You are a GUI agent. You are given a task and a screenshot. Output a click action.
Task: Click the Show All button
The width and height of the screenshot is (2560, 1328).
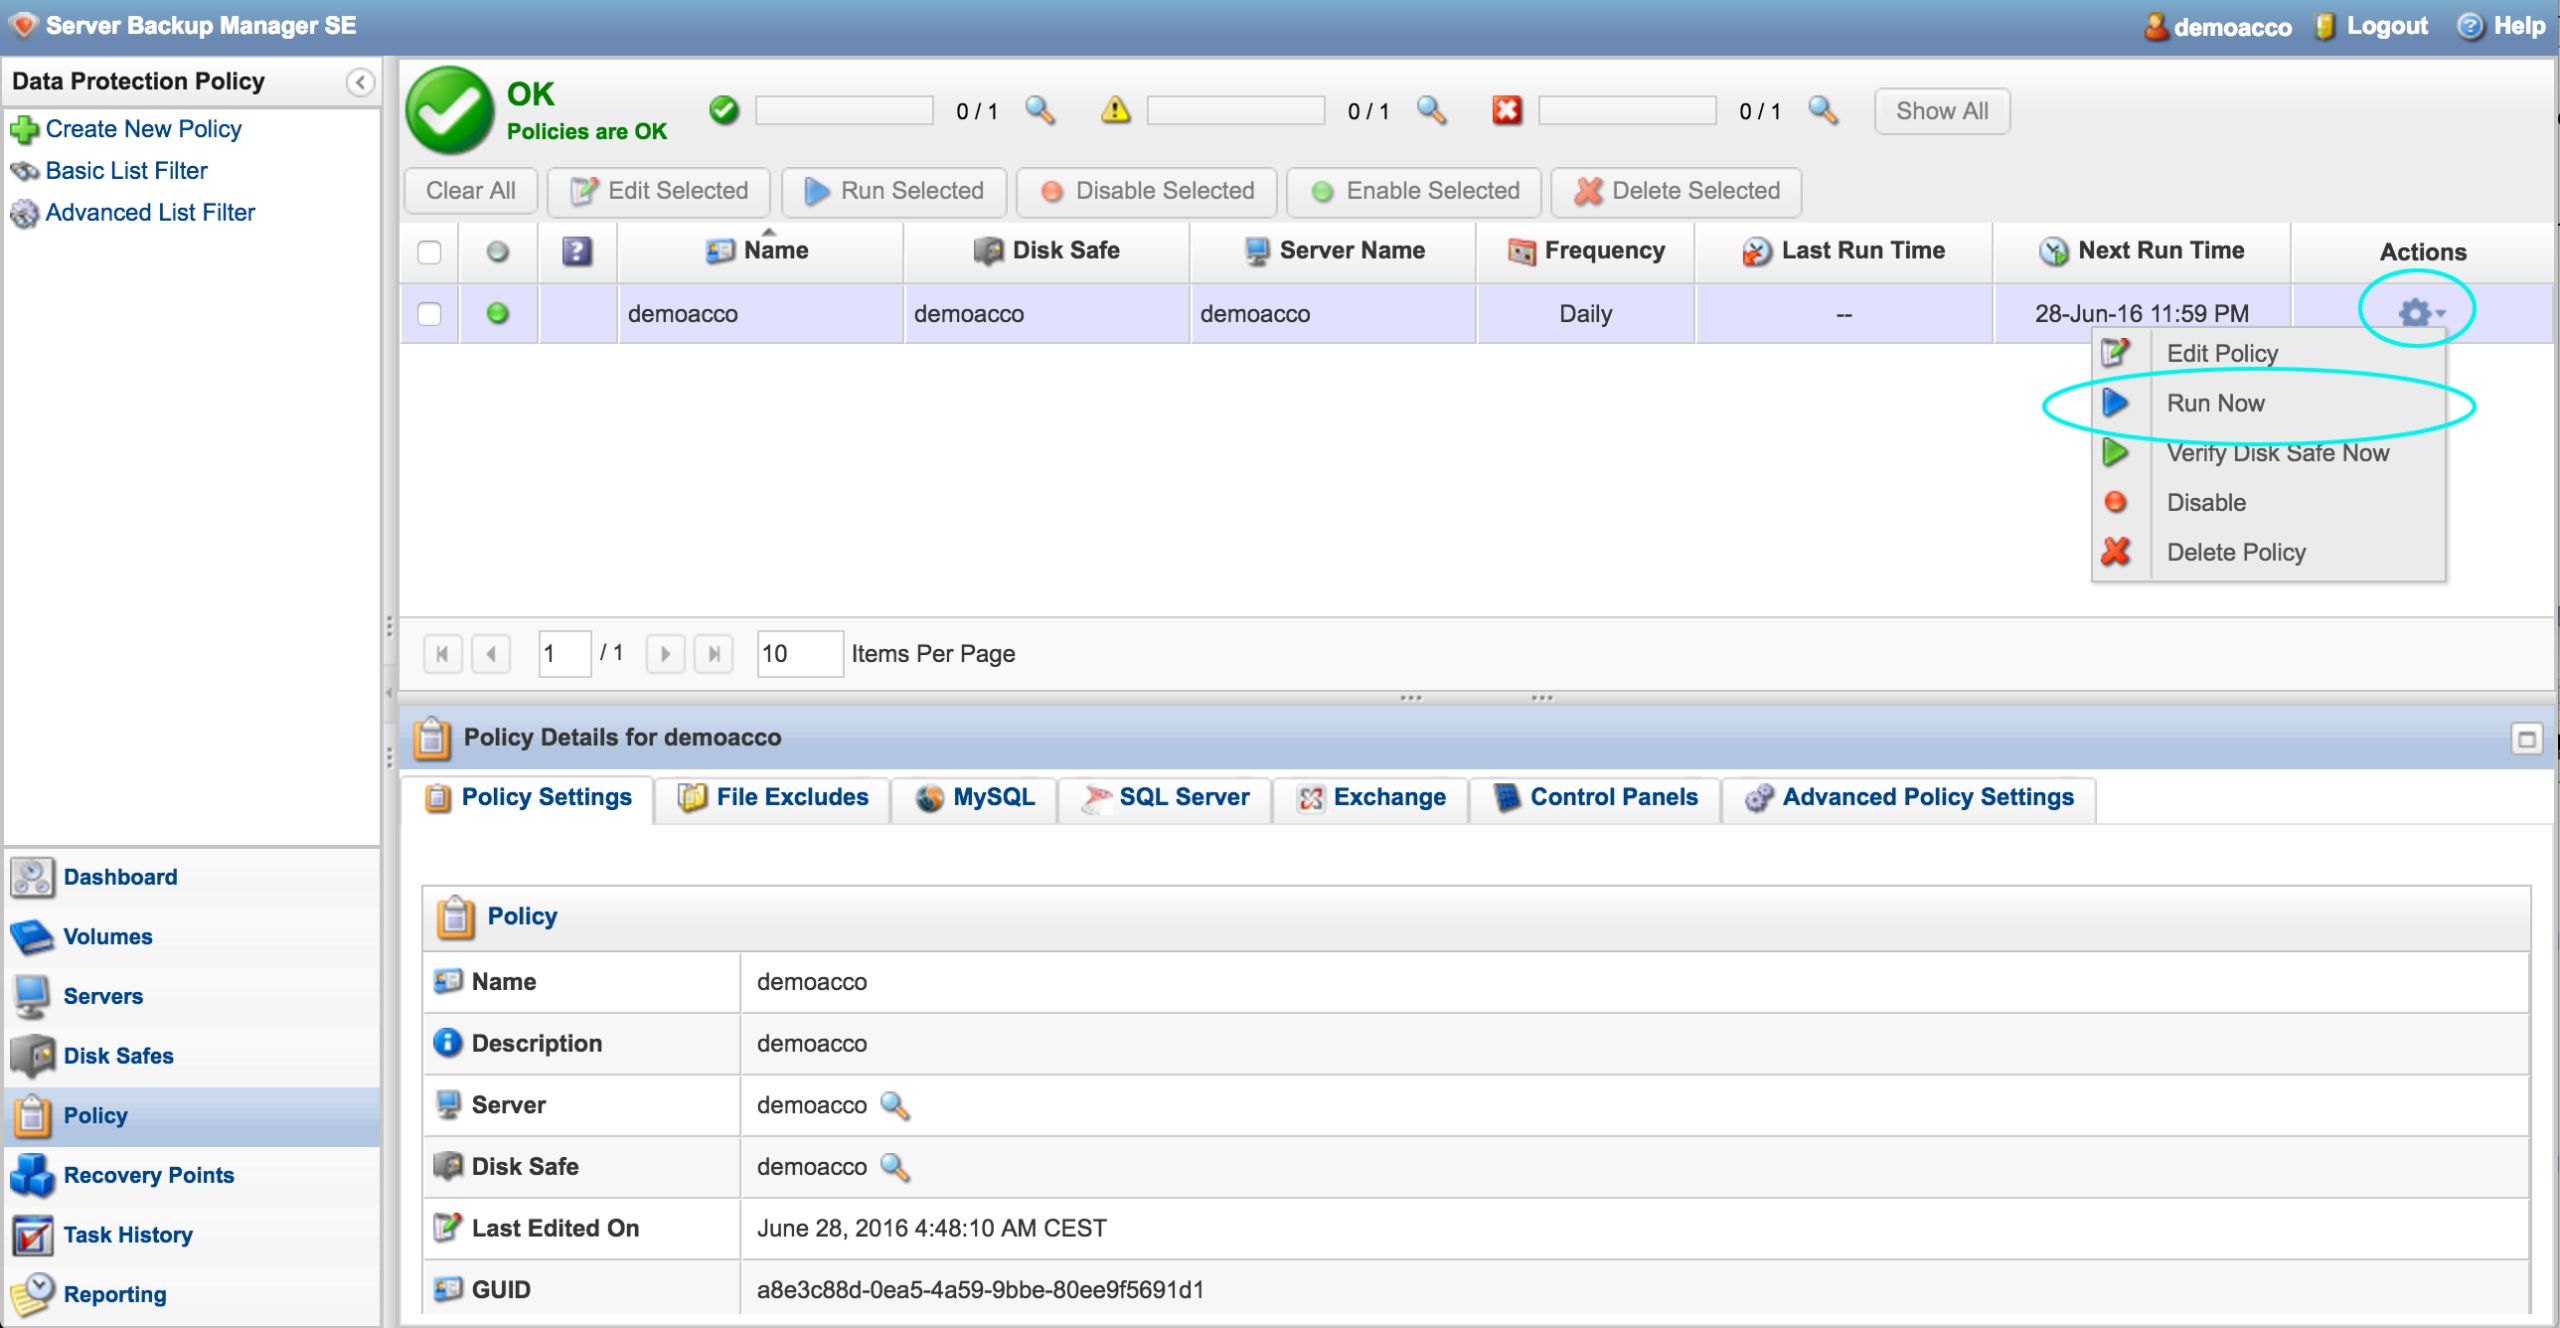(x=1941, y=111)
